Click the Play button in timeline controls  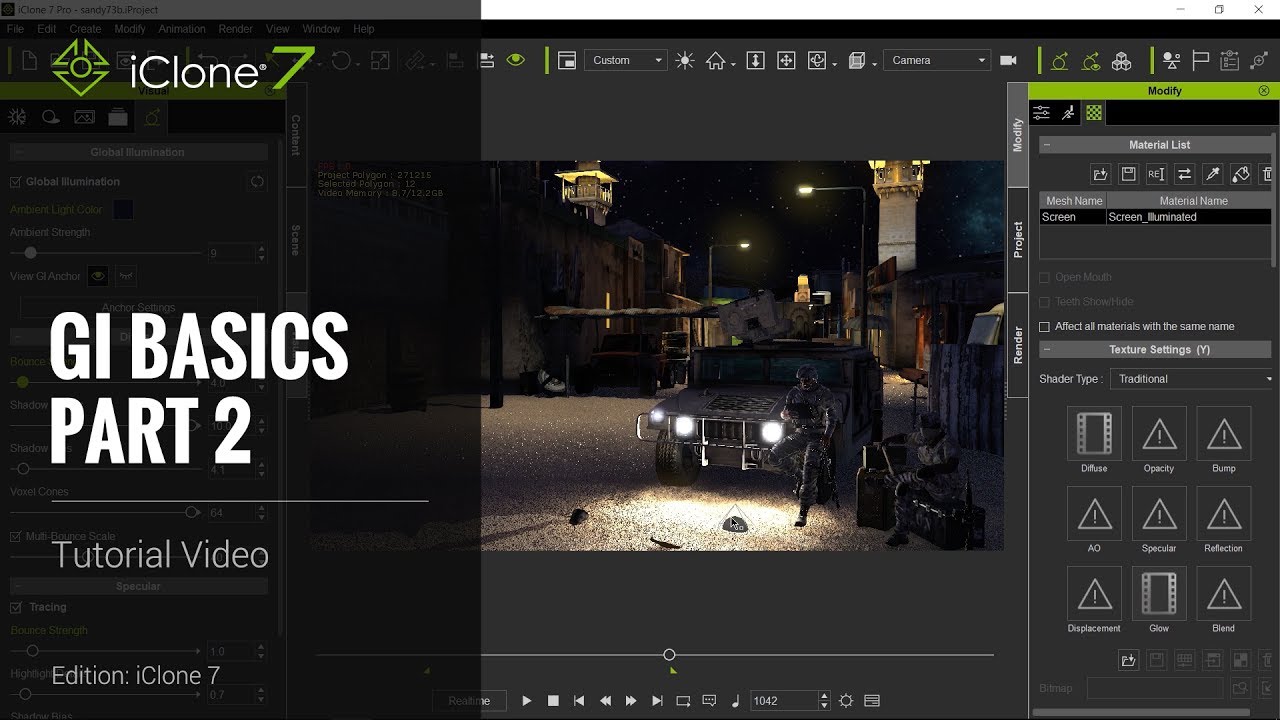click(527, 701)
